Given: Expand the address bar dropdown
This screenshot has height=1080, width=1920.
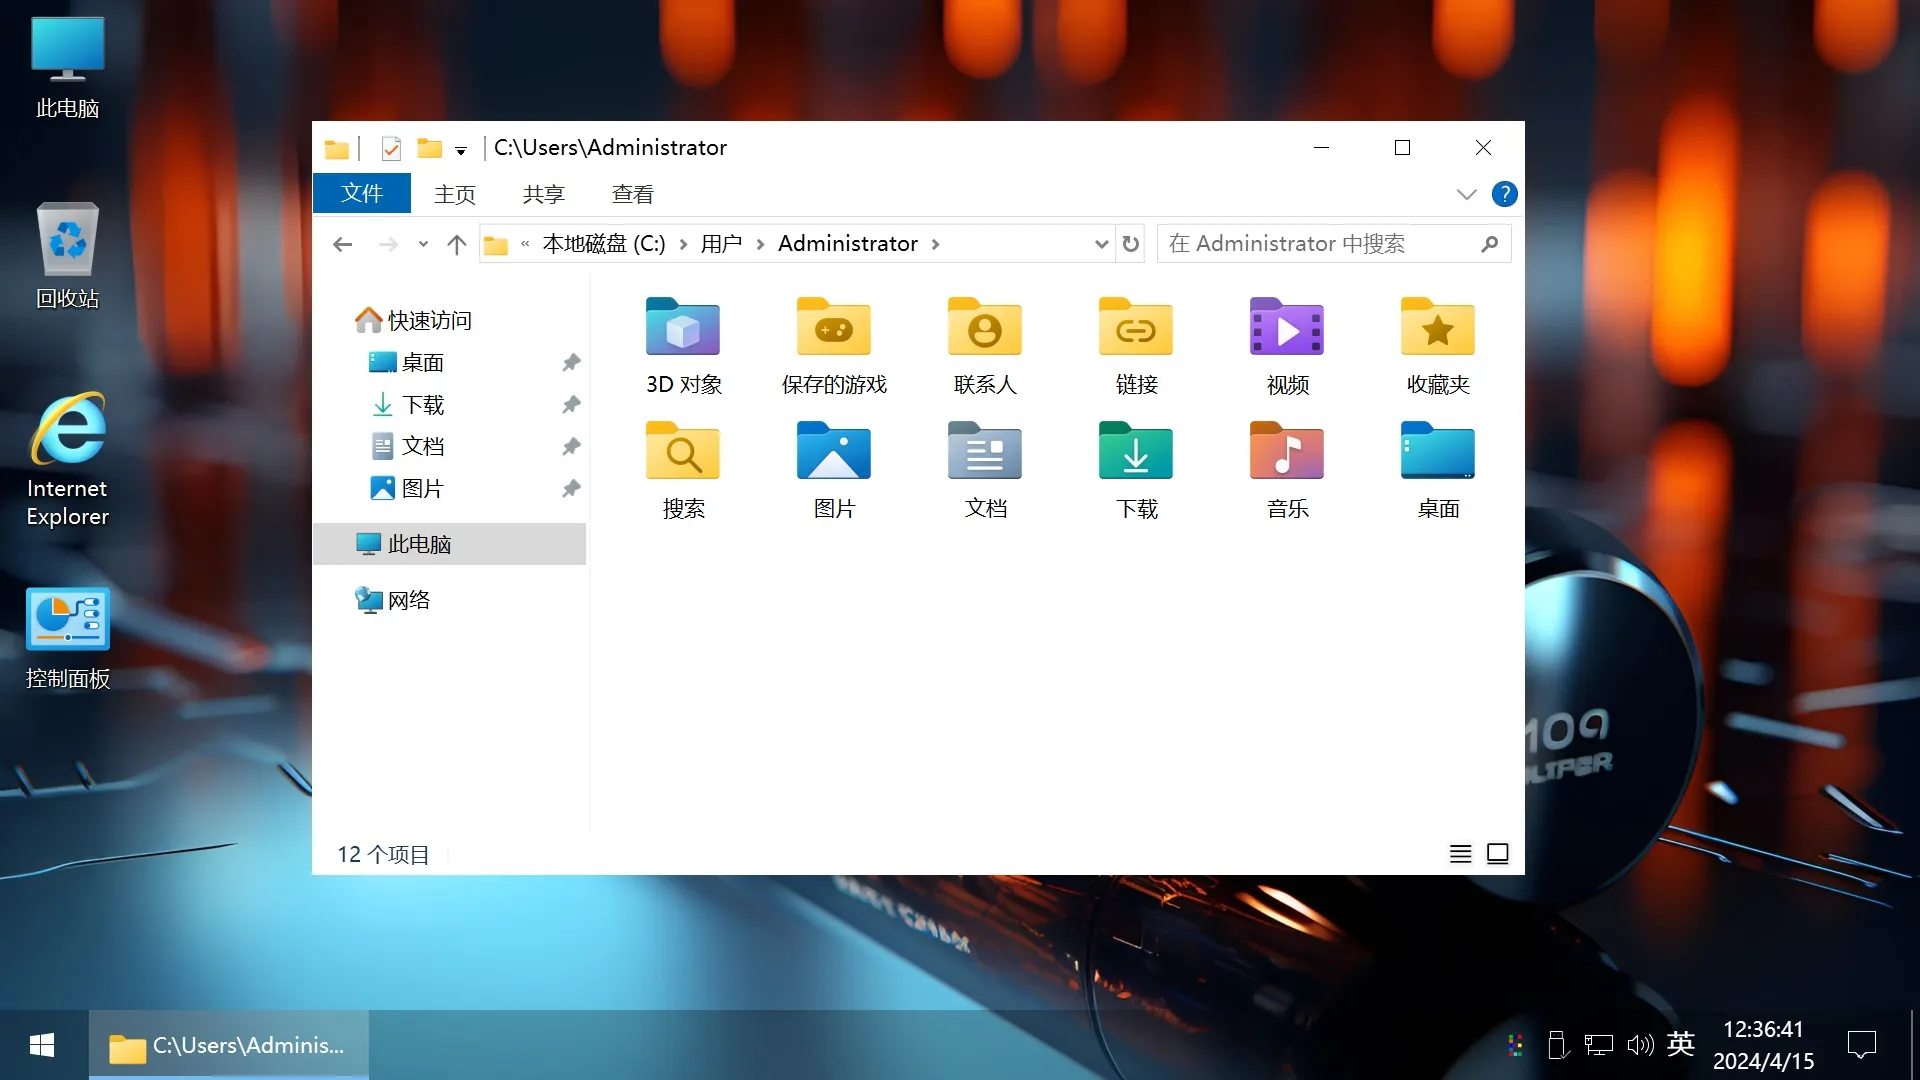Looking at the screenshot, I should 1100,243.
